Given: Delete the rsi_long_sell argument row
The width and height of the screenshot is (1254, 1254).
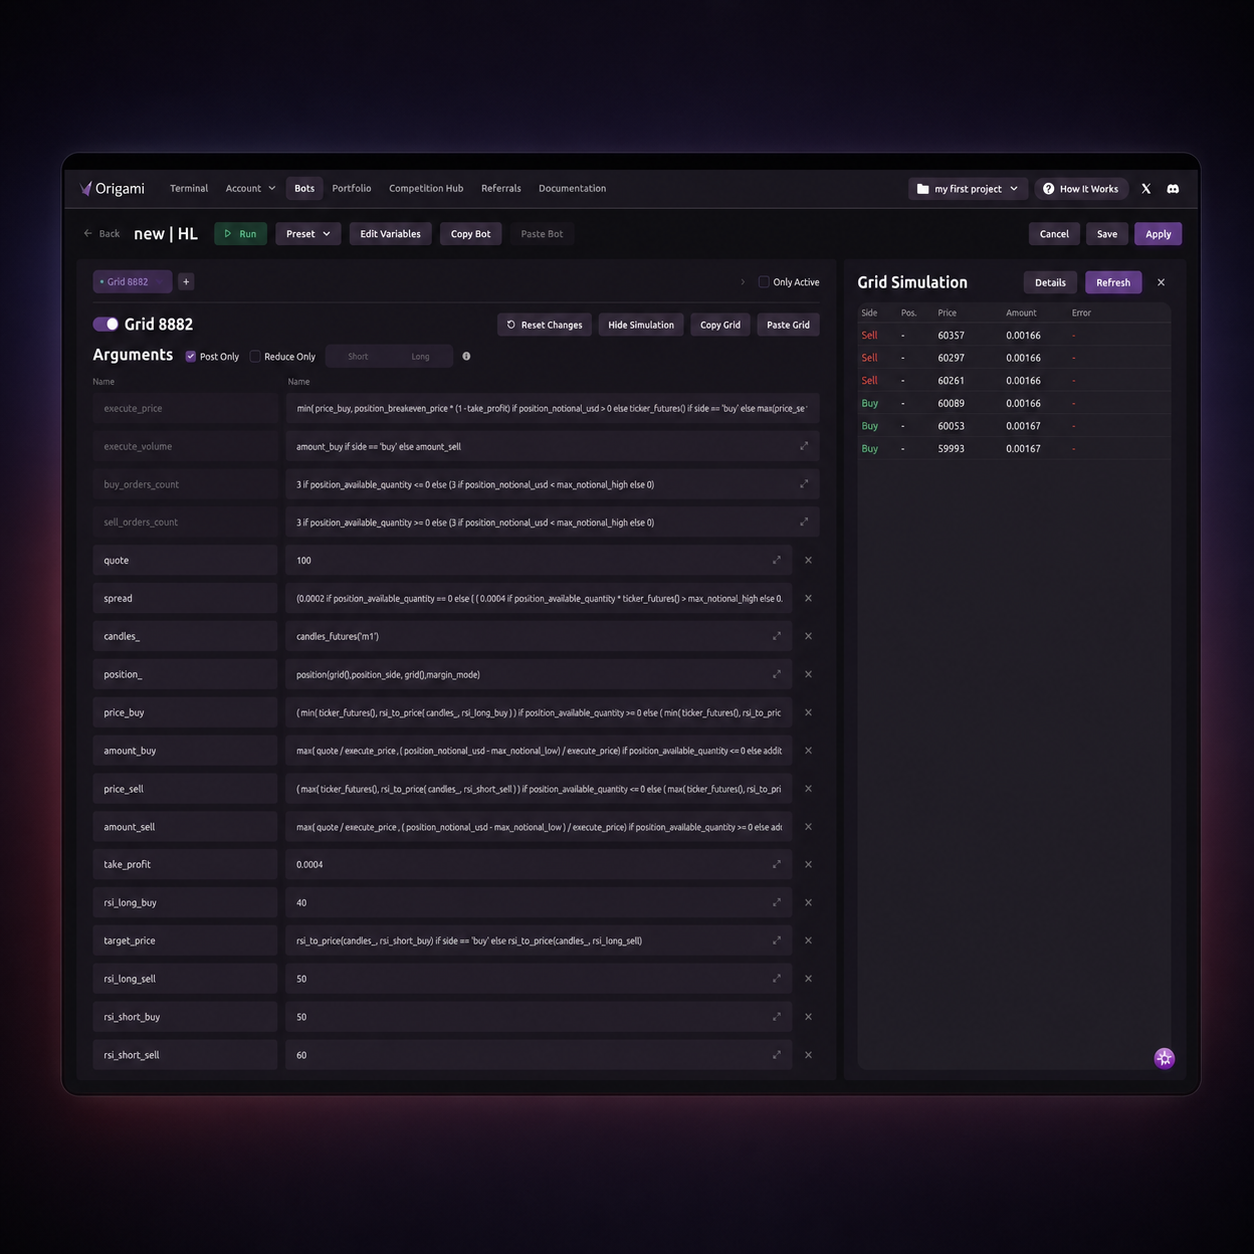Looking at the screenshot, I should [x=808, y=978].
